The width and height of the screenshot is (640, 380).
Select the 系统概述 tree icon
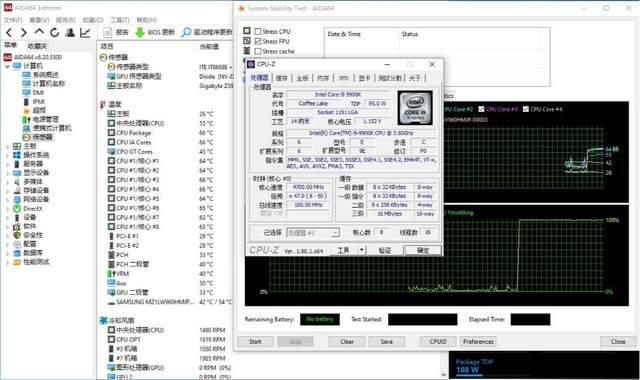coord(26,75)
